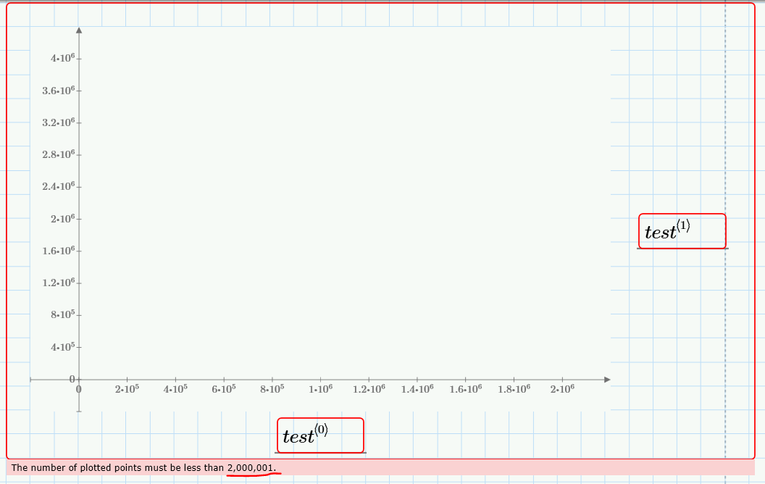765x484 pixels.
Task: Click y-axis tick label 3.6·10⁶
Action: click(x=59, y=90)
